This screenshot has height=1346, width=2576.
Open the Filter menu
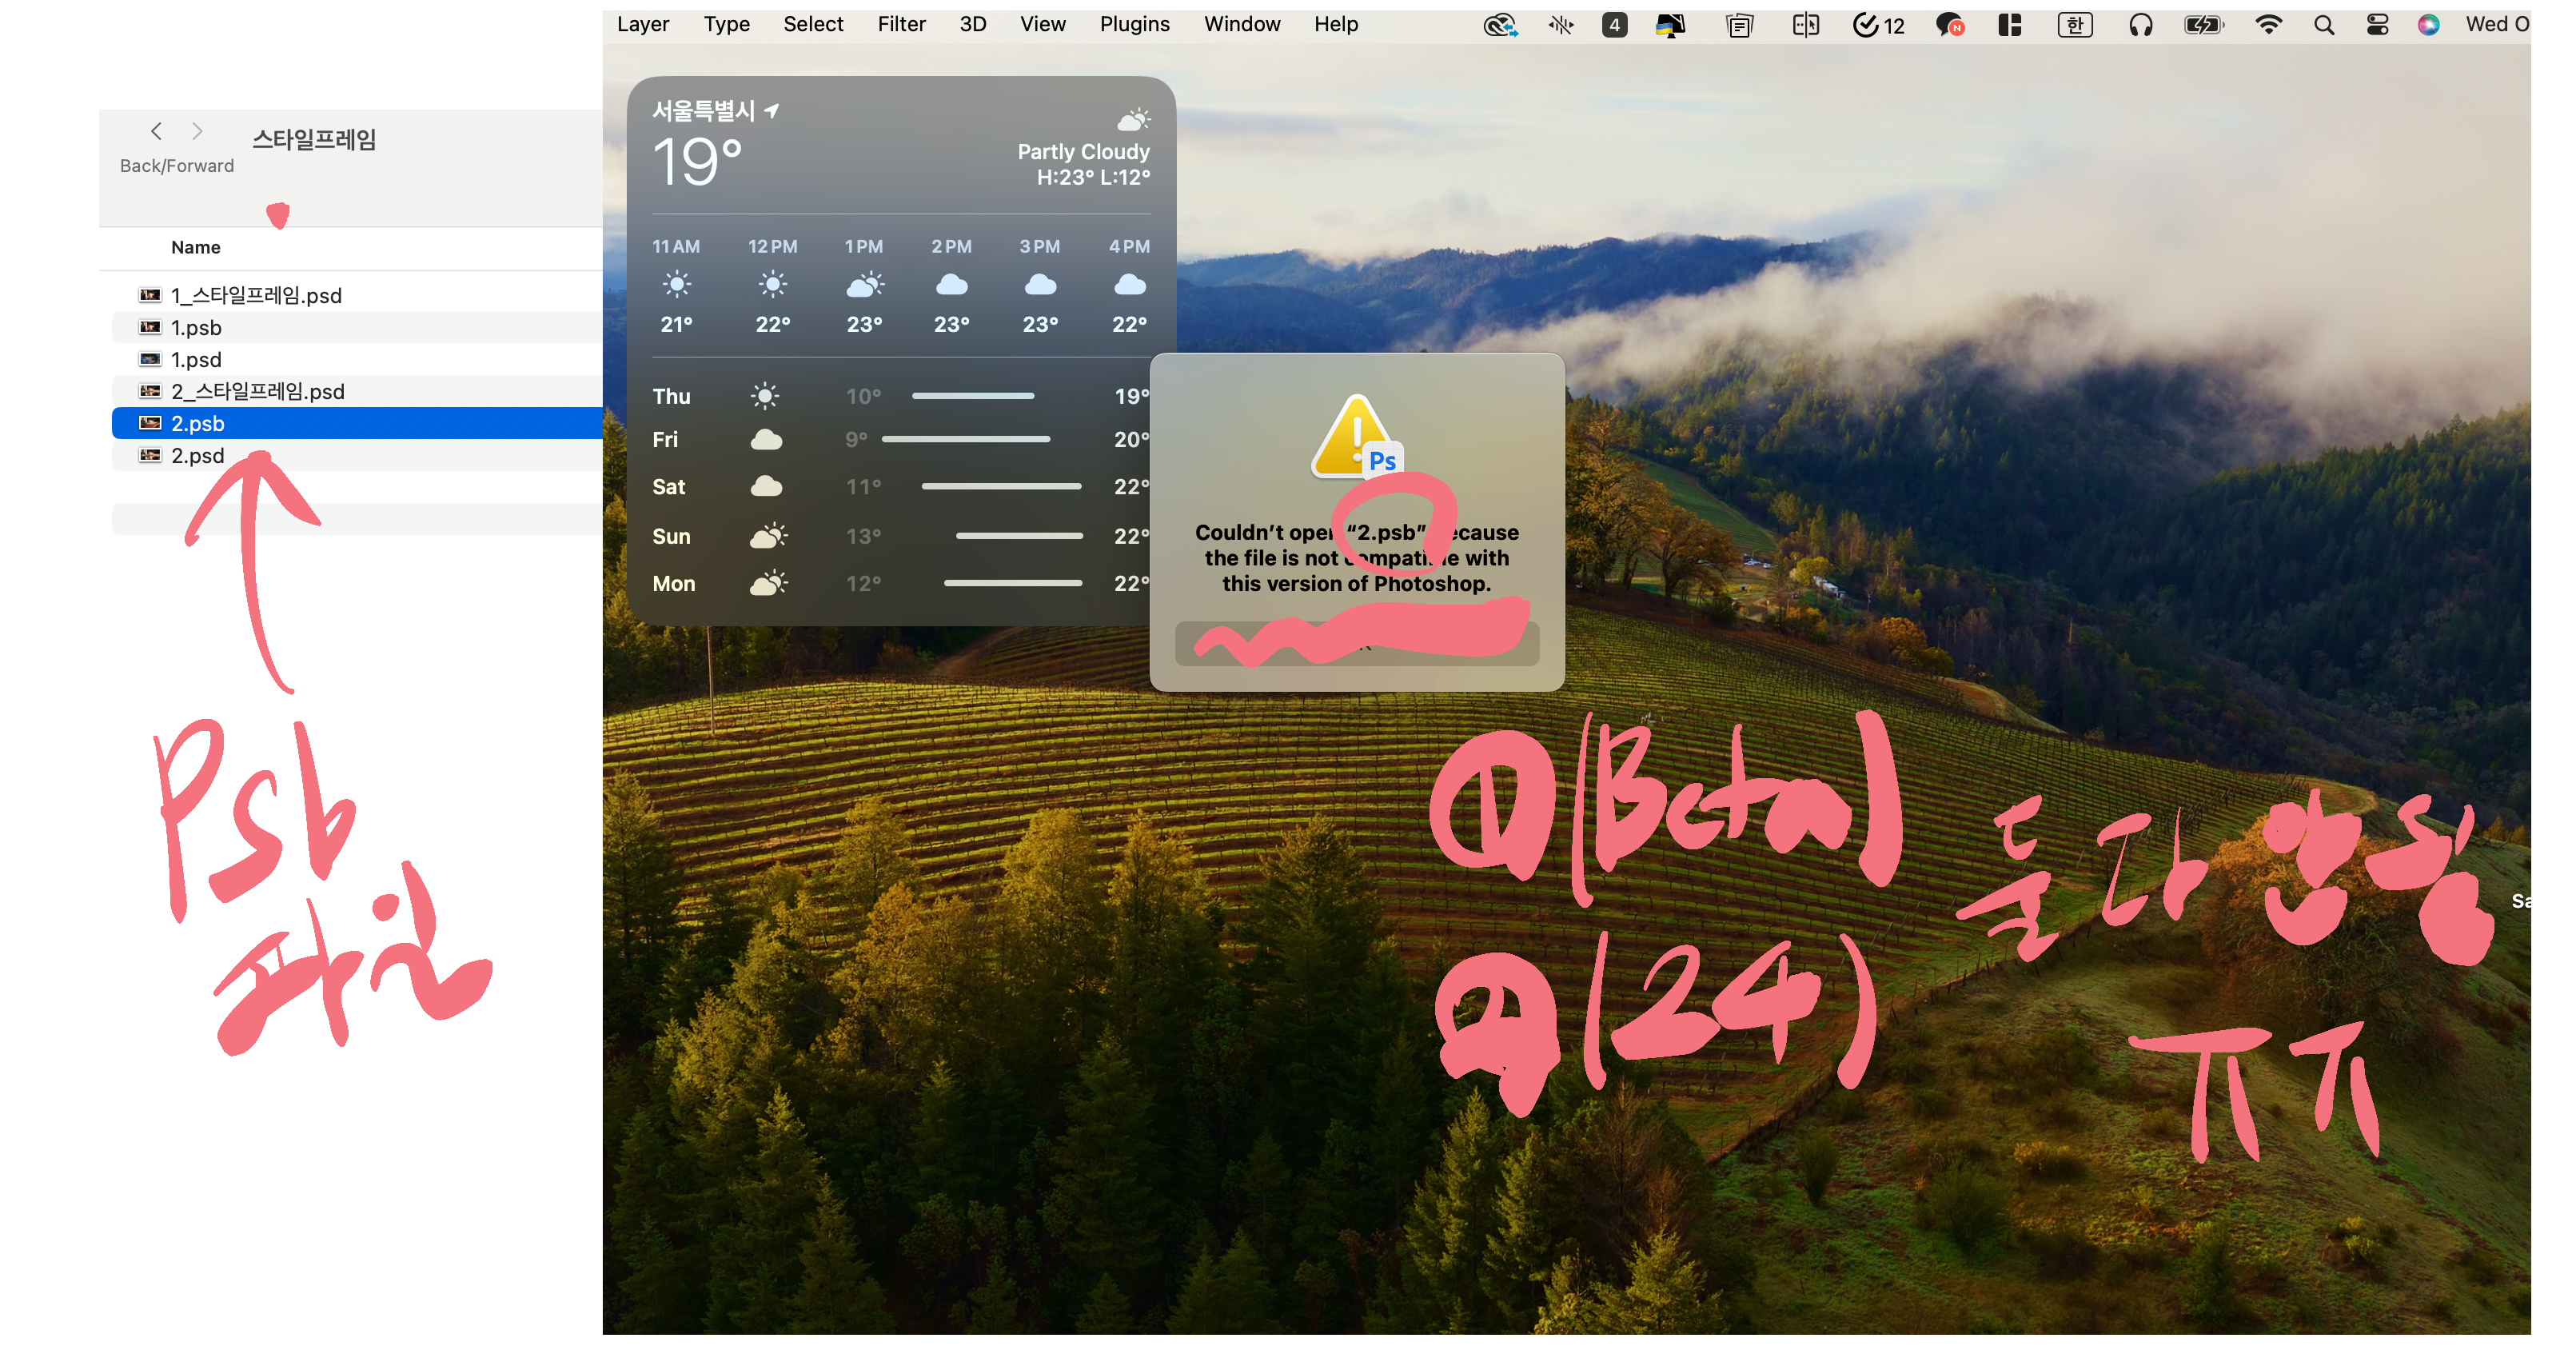click(x=901, y=24)
